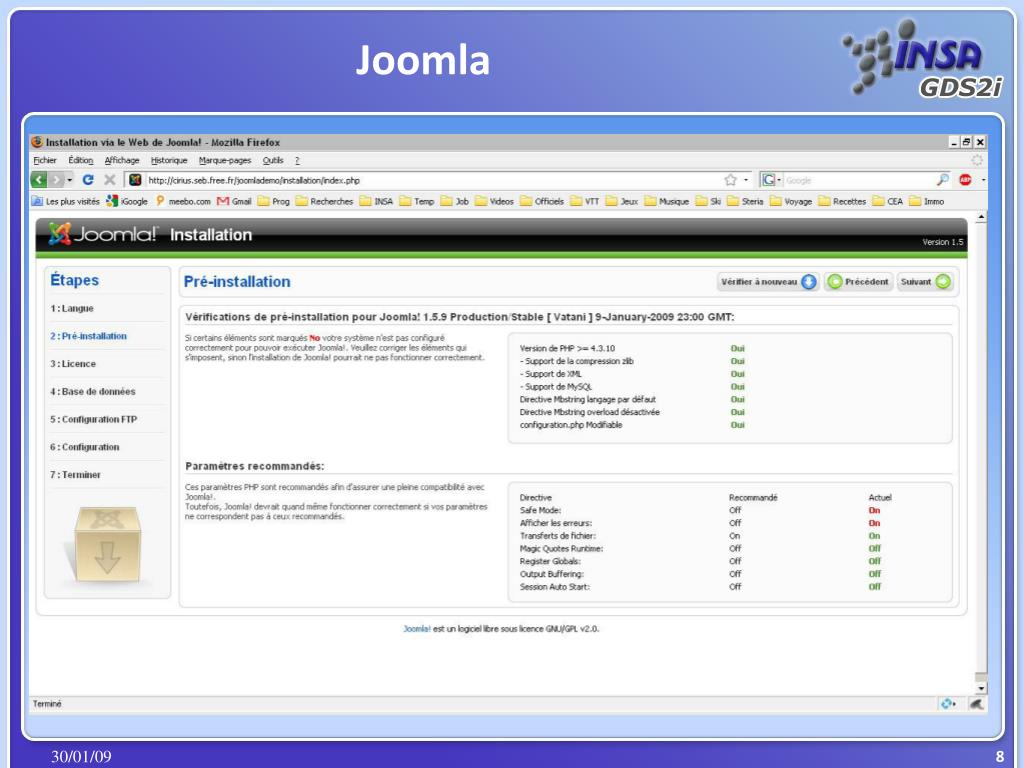This screenshot has width=1024, height=768.
Task: Open the Videos bookmarks folder
Action: (x=495, y=201)
